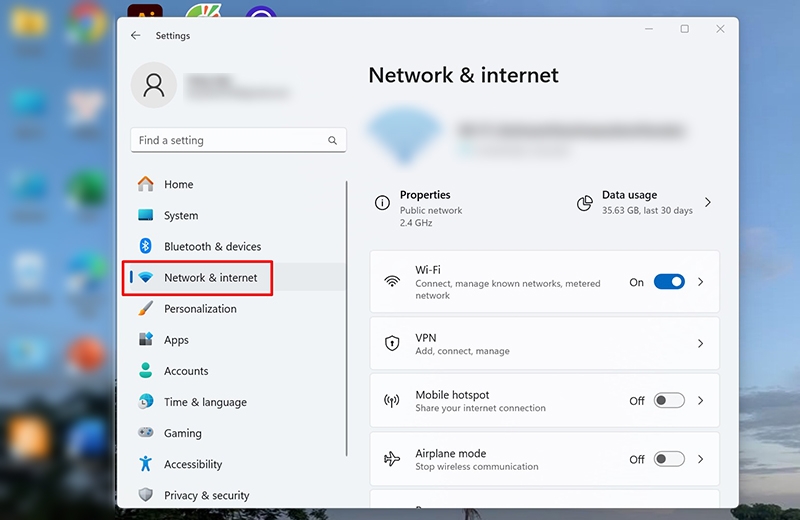Viewport: 800px width, 520px height.
Task: Click the Home house icon
Action: (x=145, y=184)
